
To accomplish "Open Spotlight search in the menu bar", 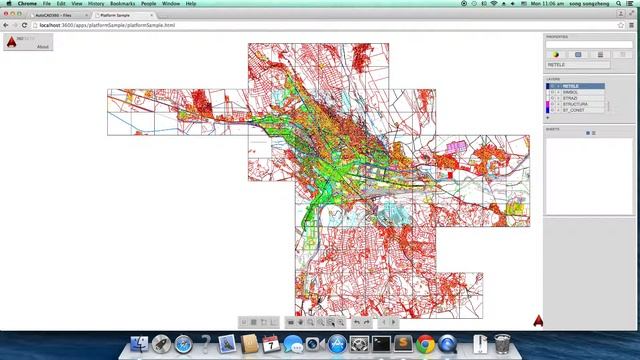I will pyautogui.click(x=619, y=3).
